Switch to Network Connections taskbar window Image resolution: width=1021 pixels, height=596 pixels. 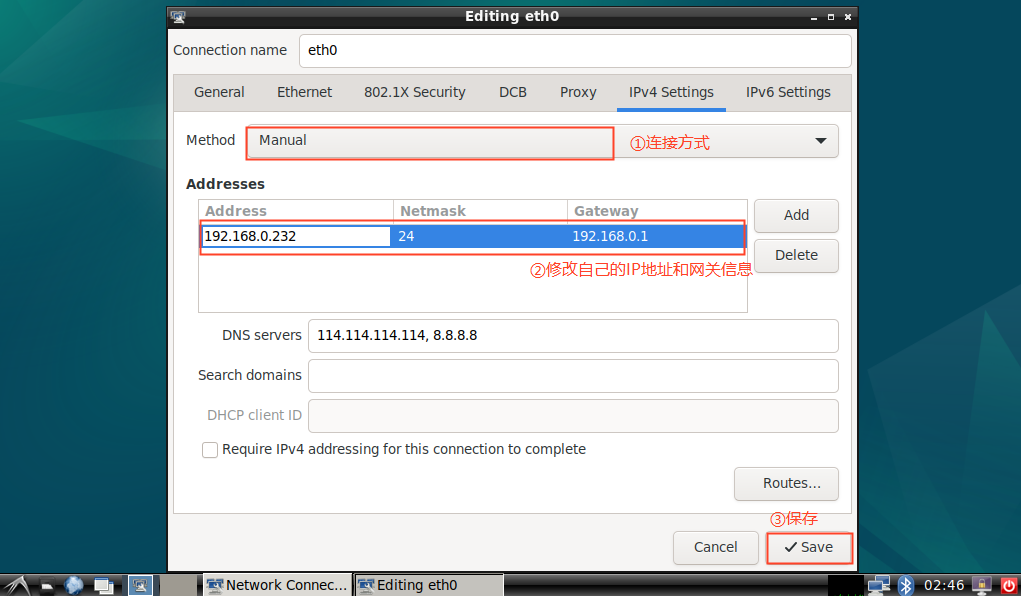click(277, 585)
